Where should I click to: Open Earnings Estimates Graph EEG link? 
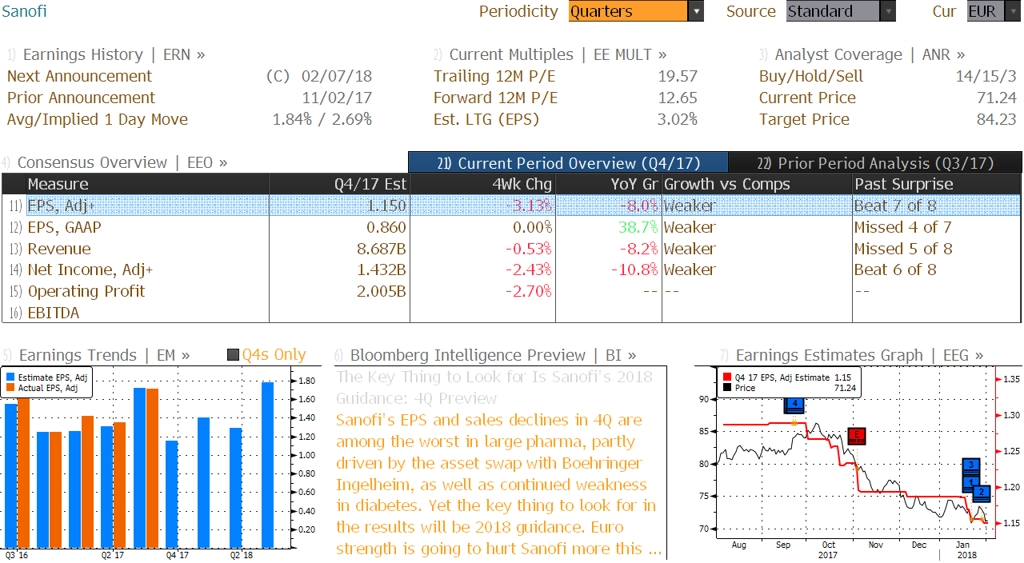pyautogui.click(x=859, y=355)
